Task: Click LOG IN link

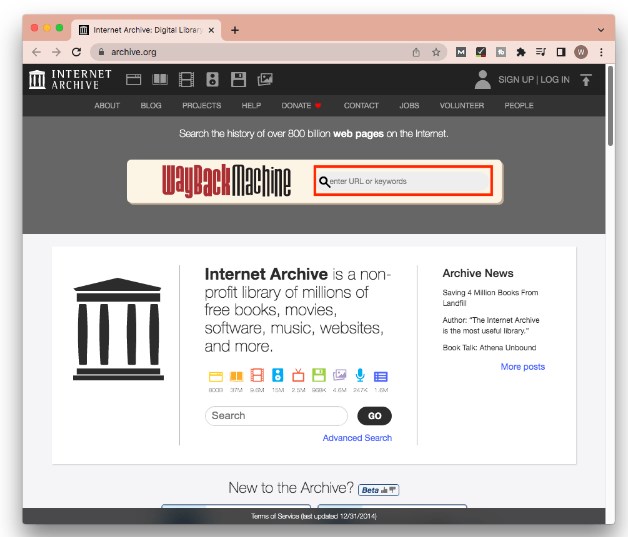Action: [x=555, y=80]
